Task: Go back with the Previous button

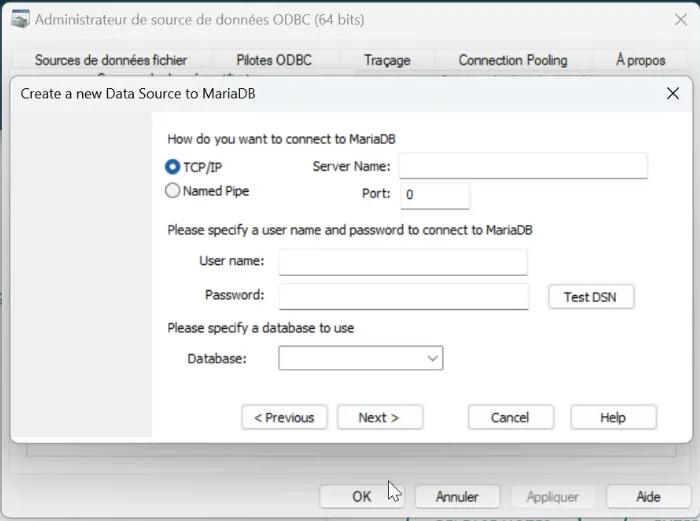Action: [284, 417]
